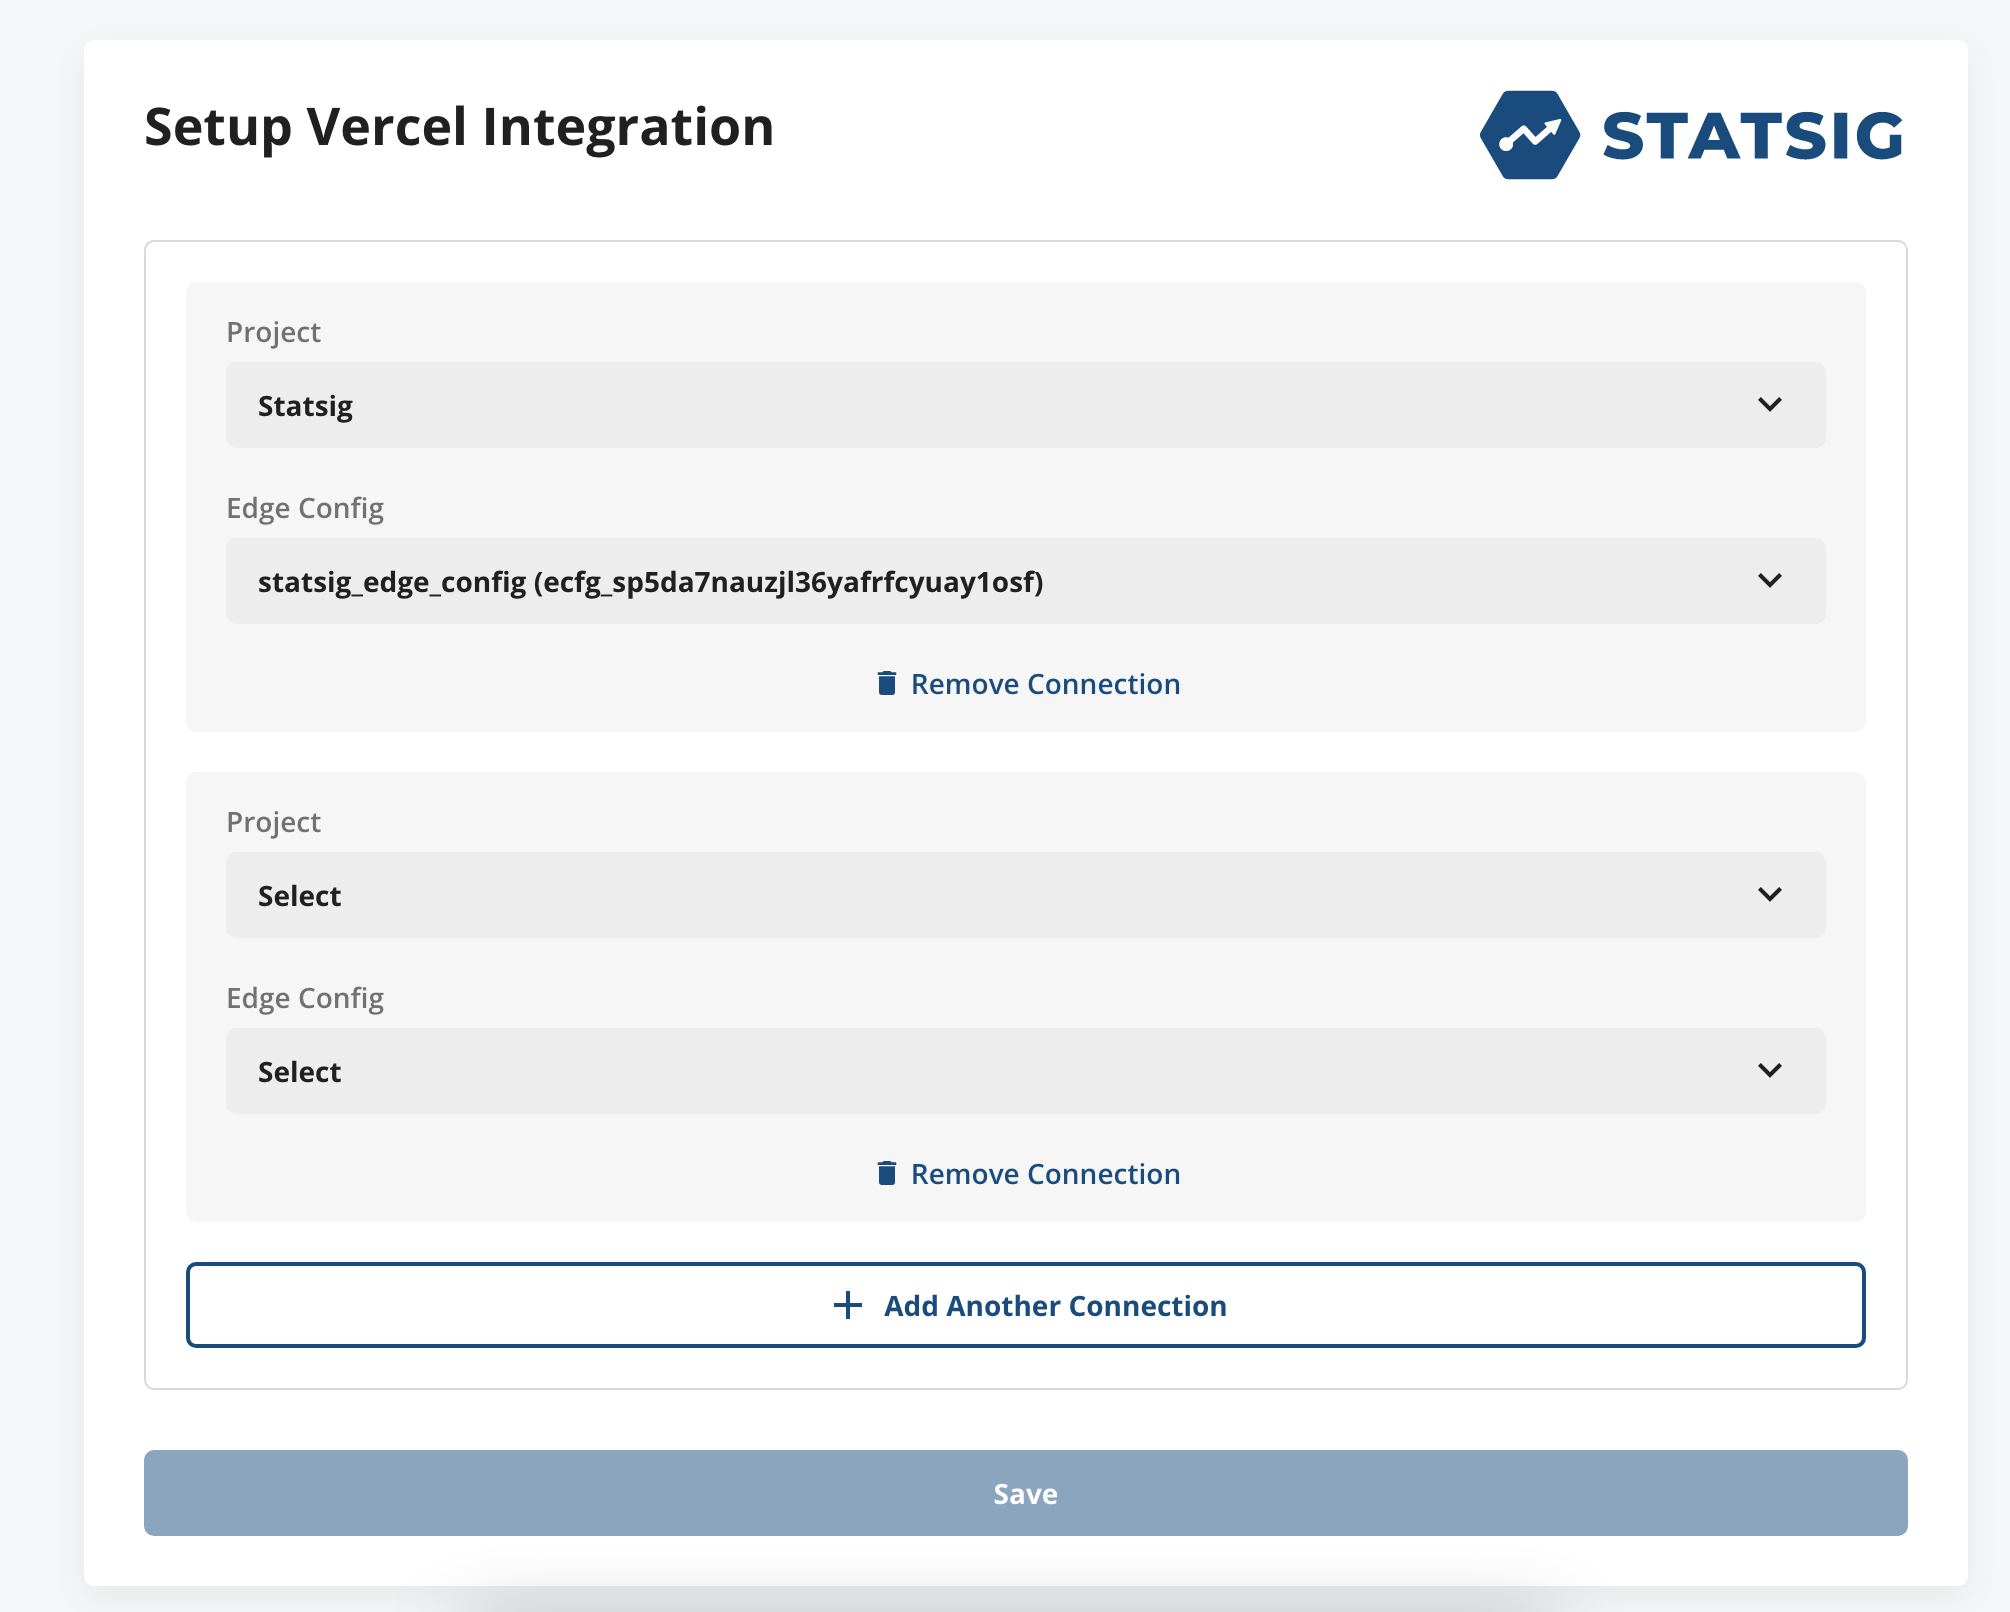Click the STATSIG wordmark text
Screen dimensions: 2010x1612
(1752, 136)
